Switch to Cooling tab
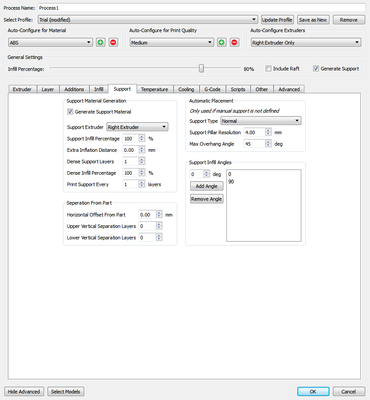This screenshot has width=370, height=400. pyautogui.click(x=186, y=89)
